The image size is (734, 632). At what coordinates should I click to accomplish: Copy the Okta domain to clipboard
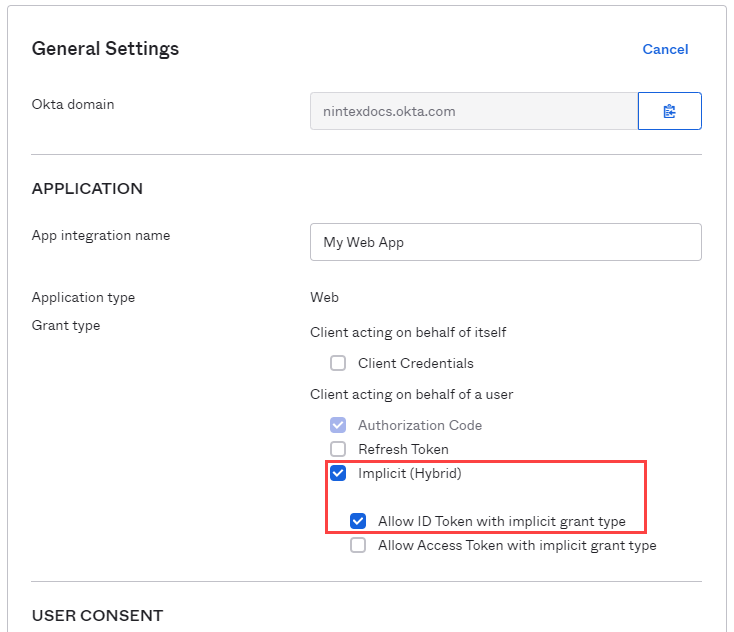pyautogui.click(x=669, y=111)
